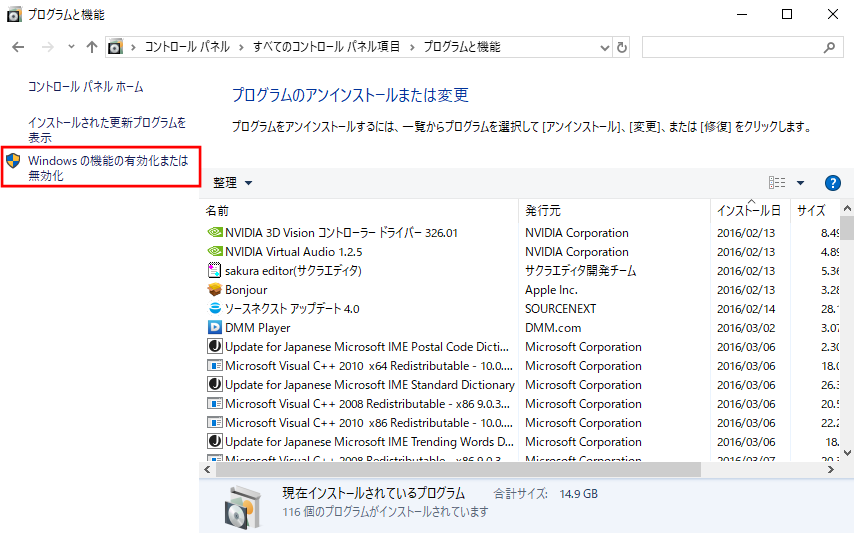Click the すべてのコントロール パネル項目 breadcrumb
The image size is (854, 533).
click(326, 47)
